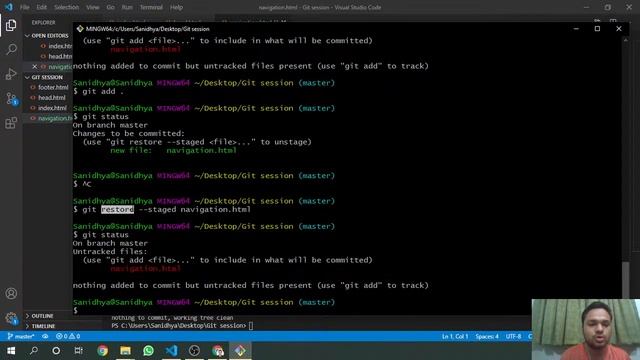The image size is (640, 360).
Task: Open the Go menu
Action: coord(111,7)
